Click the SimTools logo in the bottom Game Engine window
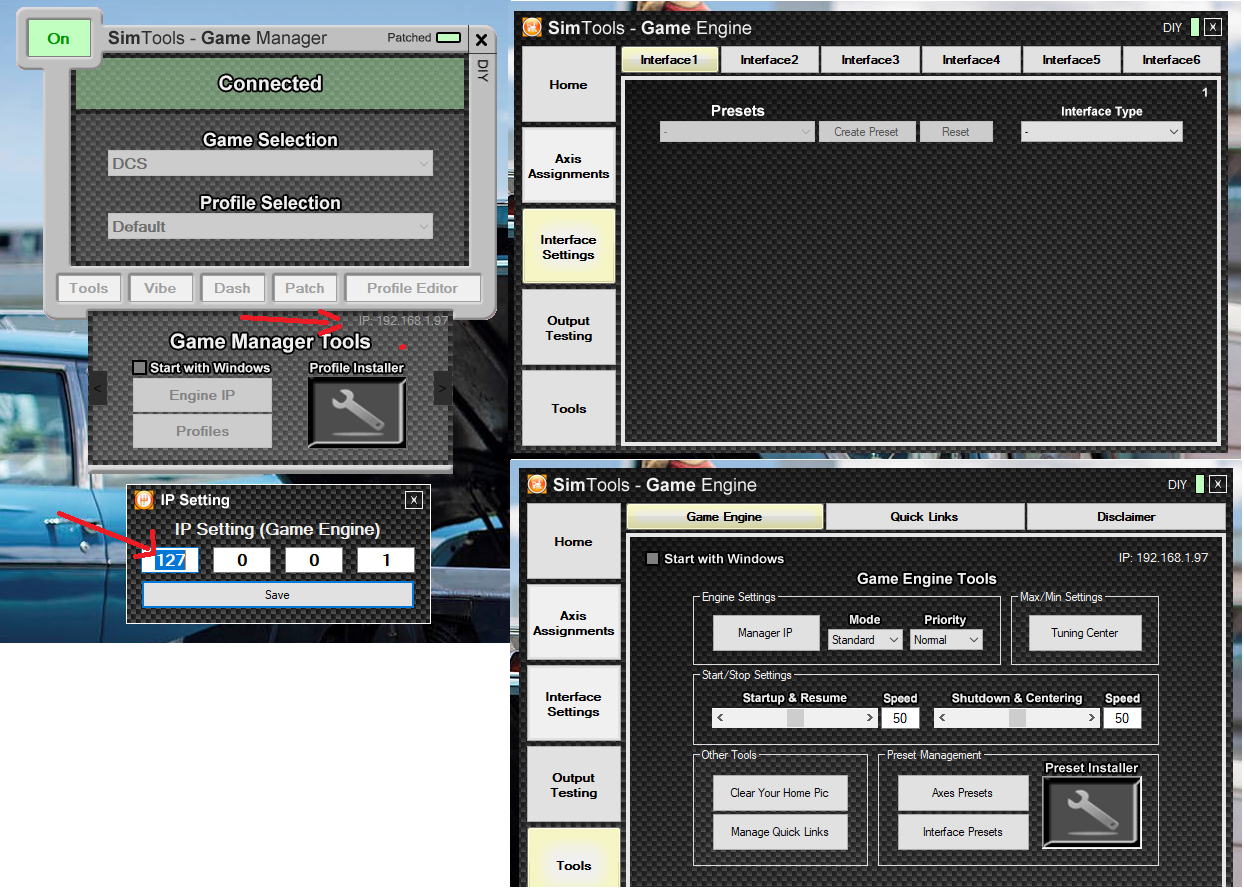This screenshot has height=892, width=1244. point(537,484)
